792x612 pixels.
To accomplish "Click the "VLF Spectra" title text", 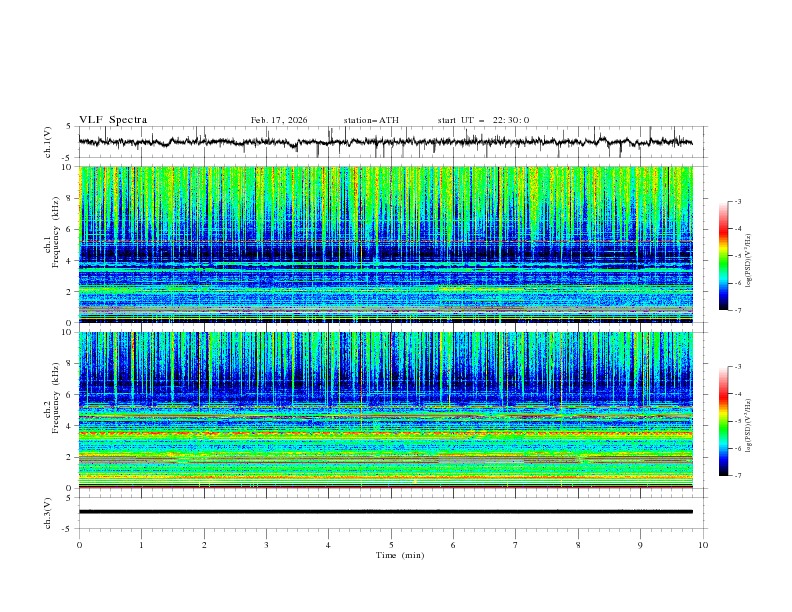I will [113, 120].
